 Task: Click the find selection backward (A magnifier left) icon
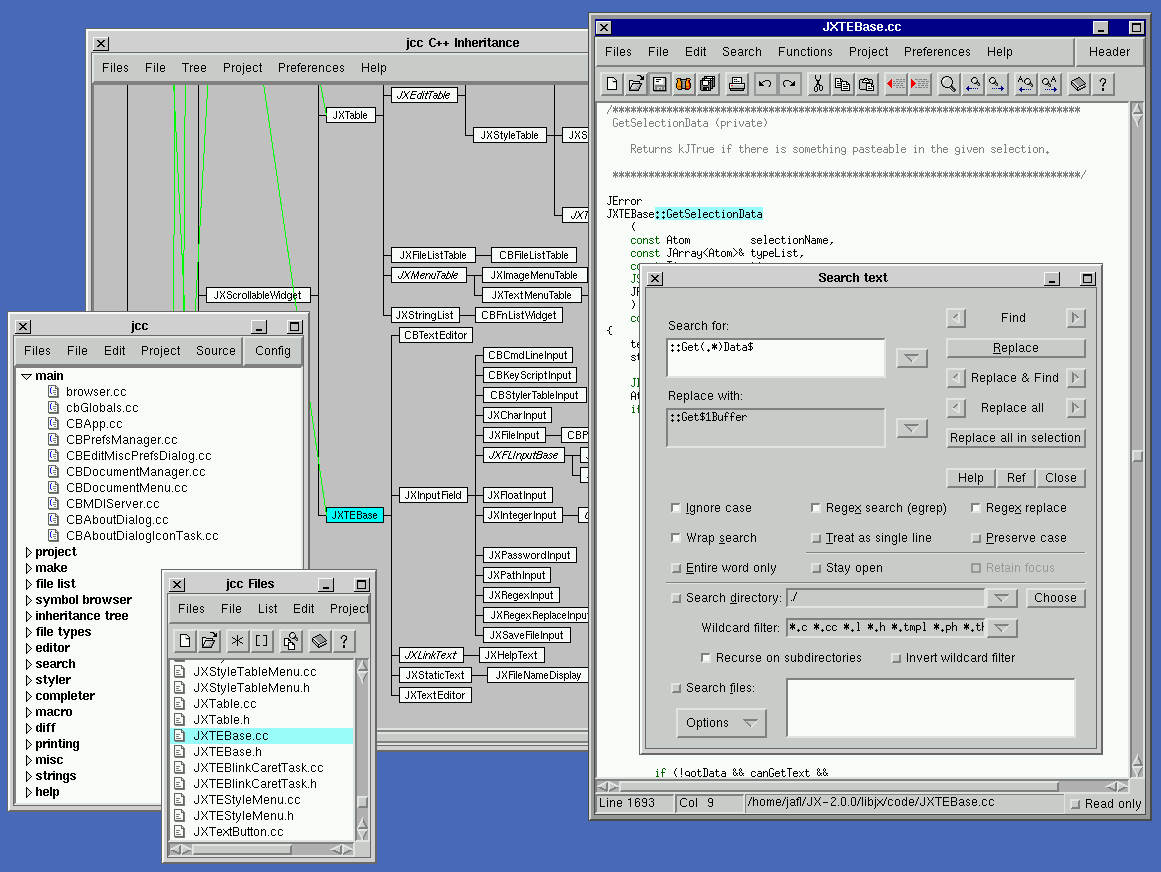pos(1026,84)
